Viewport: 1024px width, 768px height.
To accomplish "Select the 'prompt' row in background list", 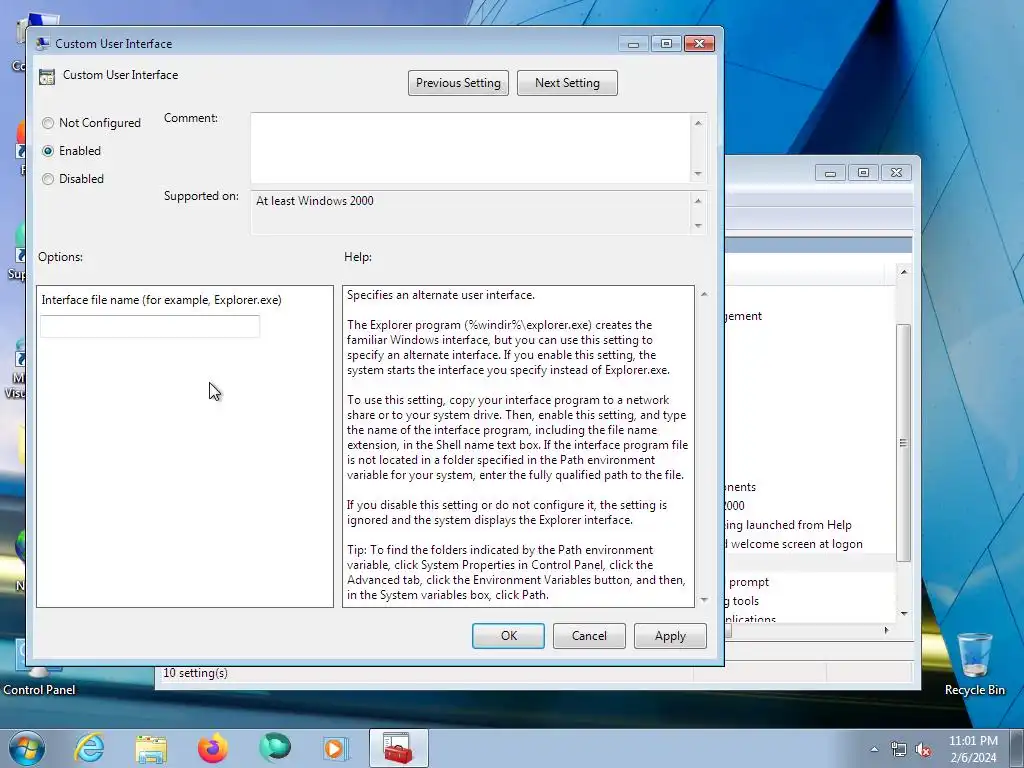I will (808, 581).
